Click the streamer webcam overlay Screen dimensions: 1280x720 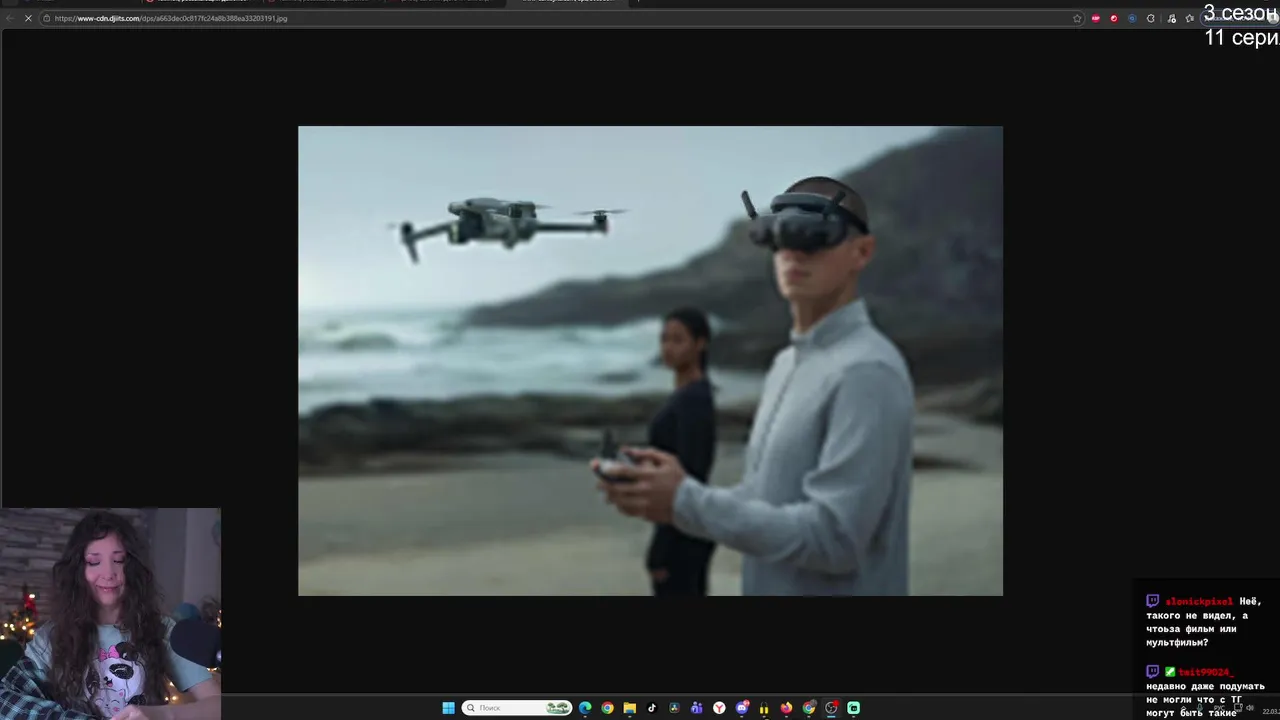tap(110, 613)
